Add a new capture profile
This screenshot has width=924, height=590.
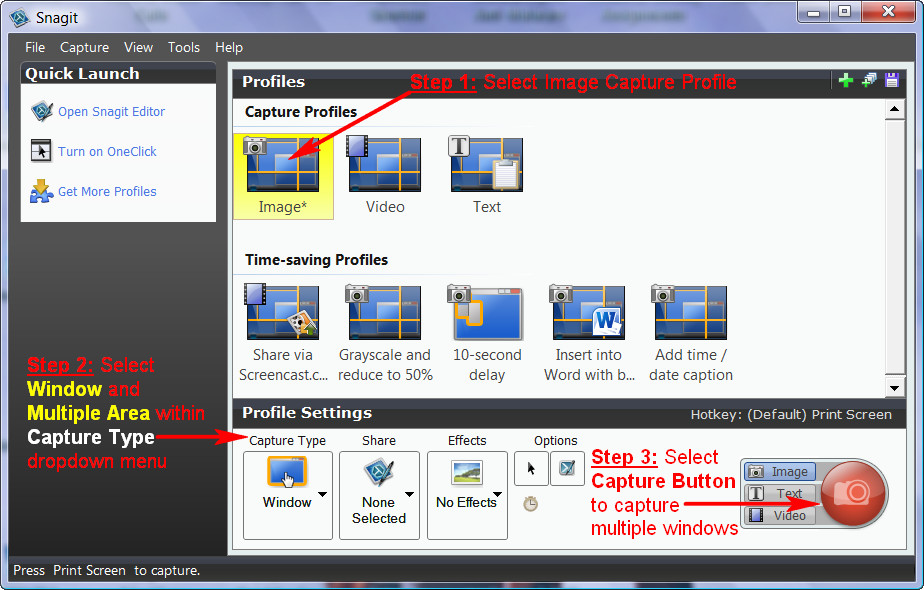coord(846,78)
